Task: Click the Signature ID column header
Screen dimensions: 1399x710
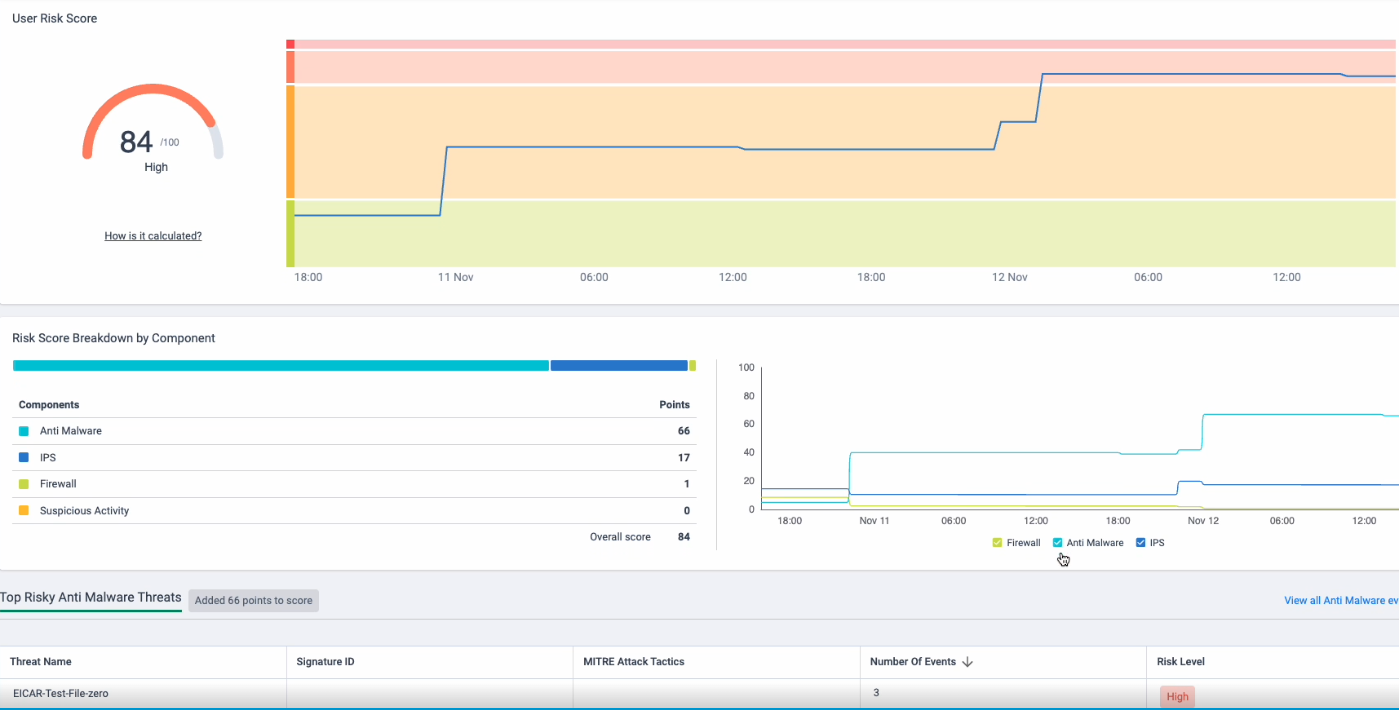Action: click(325, 662)
